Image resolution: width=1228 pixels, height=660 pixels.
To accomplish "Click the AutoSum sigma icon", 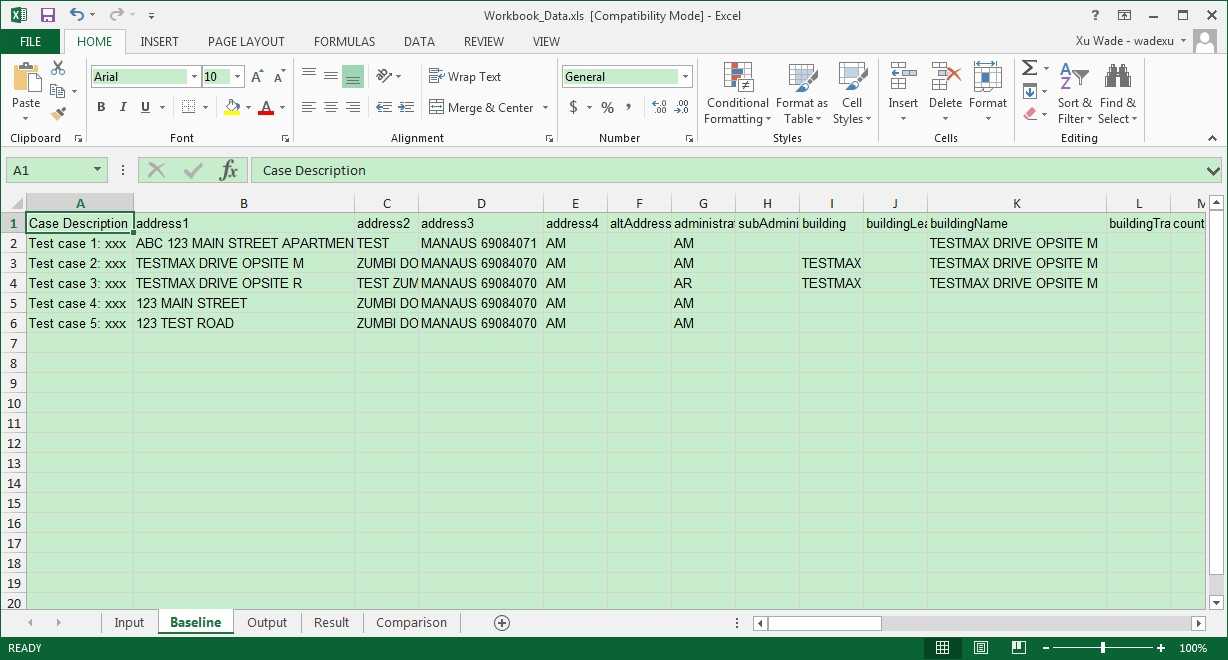I will click(1030, 68).
